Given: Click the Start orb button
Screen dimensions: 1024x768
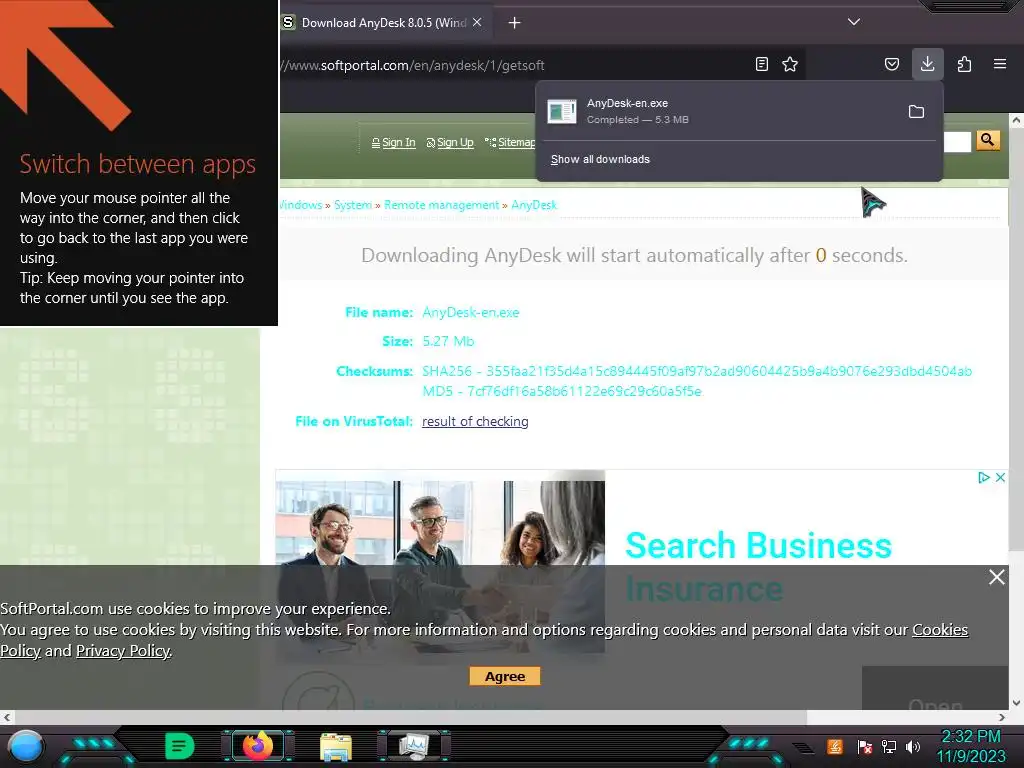Looking at the screenshot, I should (25, 746).
